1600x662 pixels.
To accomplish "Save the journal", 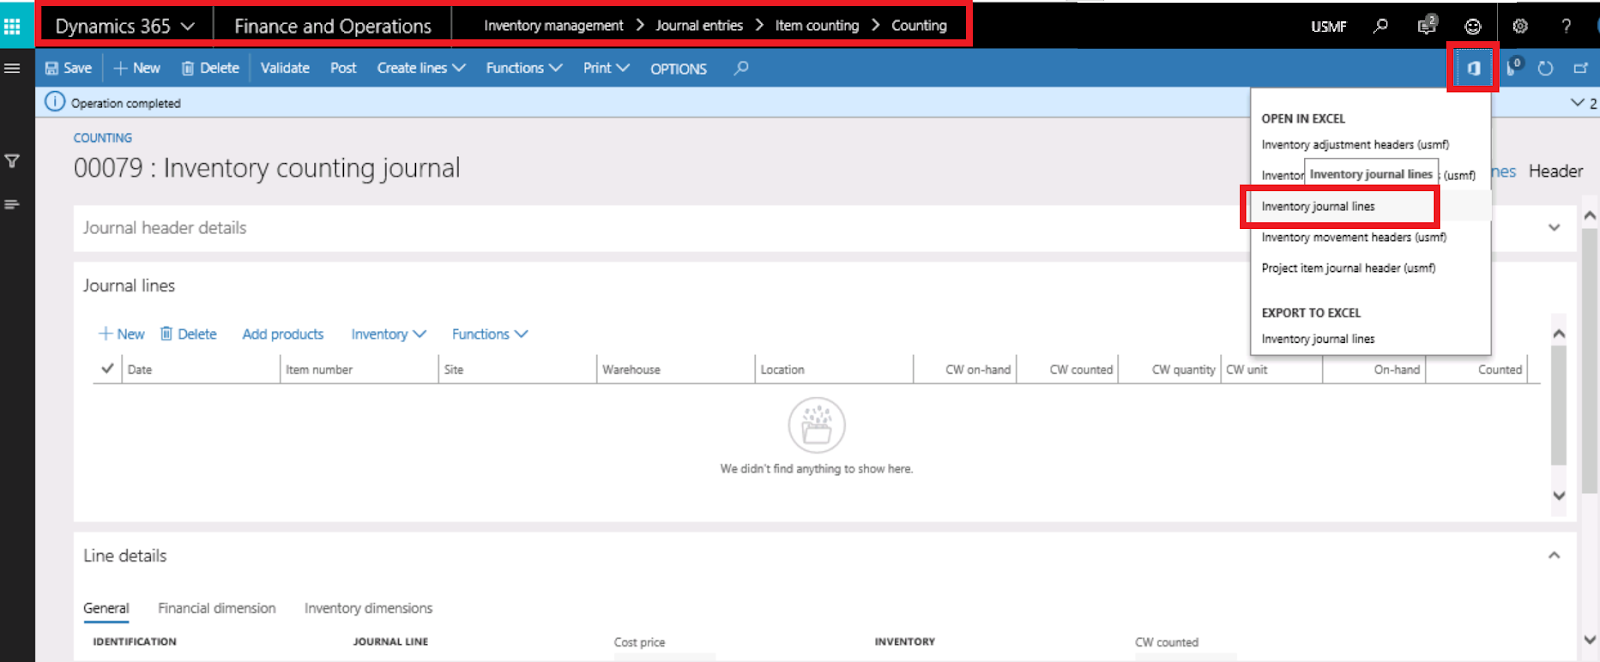I will pos(68,68).
